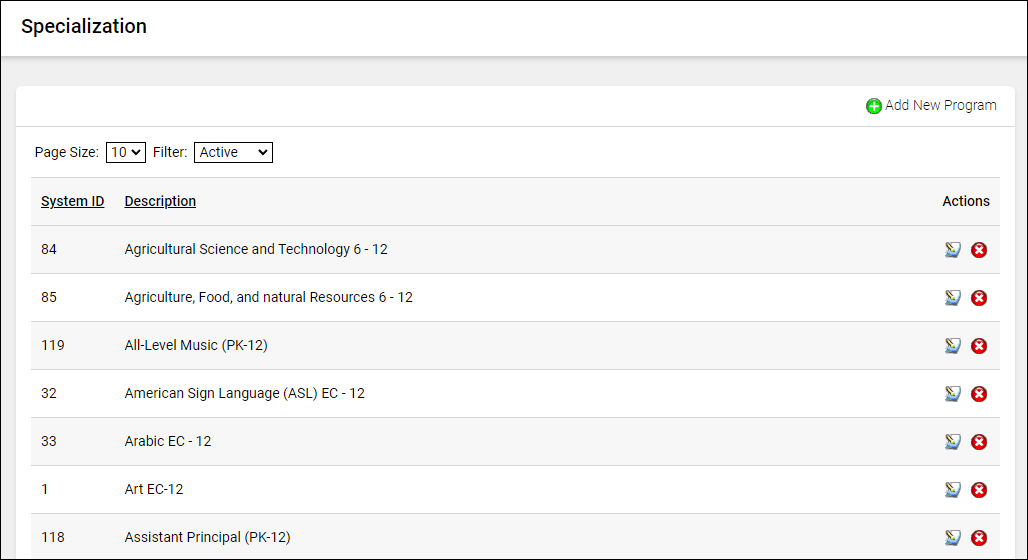Edit American Sign Language (ASL) EC - 12
This screenshot has height=560, width=1028.
click(953, 394)
